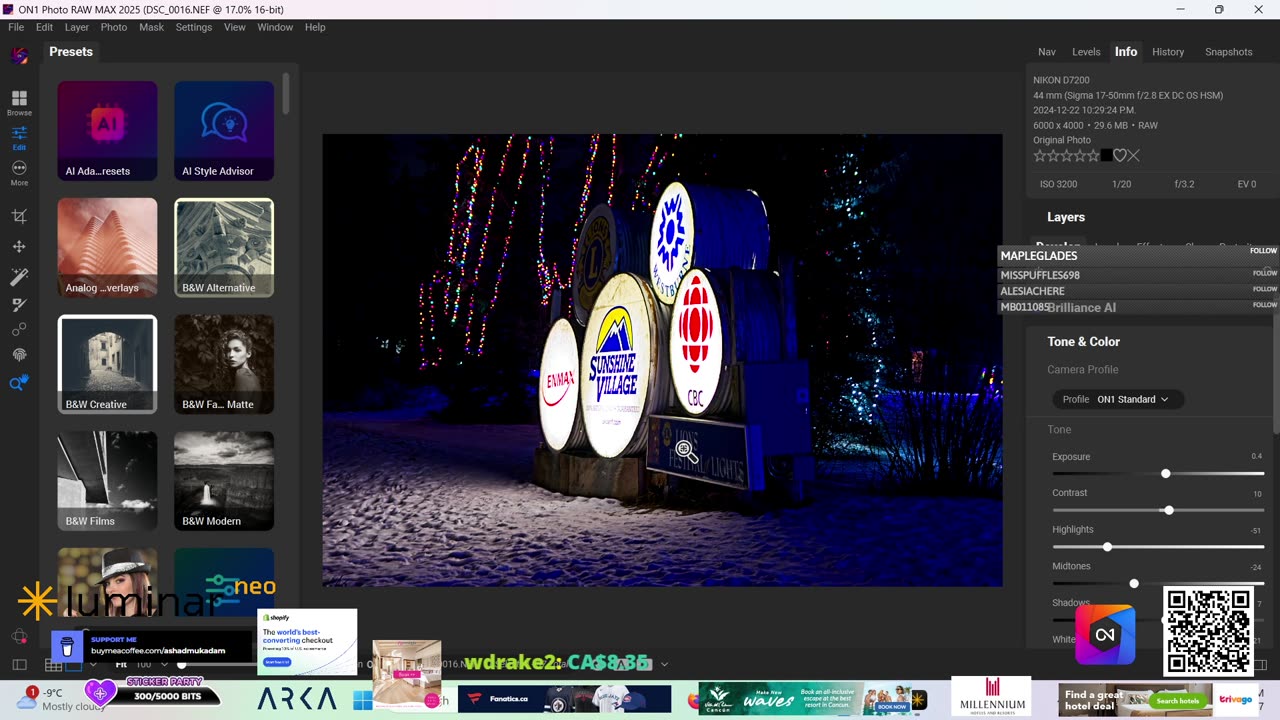Click the Tone & Color section heading

tap(1083, 342)
